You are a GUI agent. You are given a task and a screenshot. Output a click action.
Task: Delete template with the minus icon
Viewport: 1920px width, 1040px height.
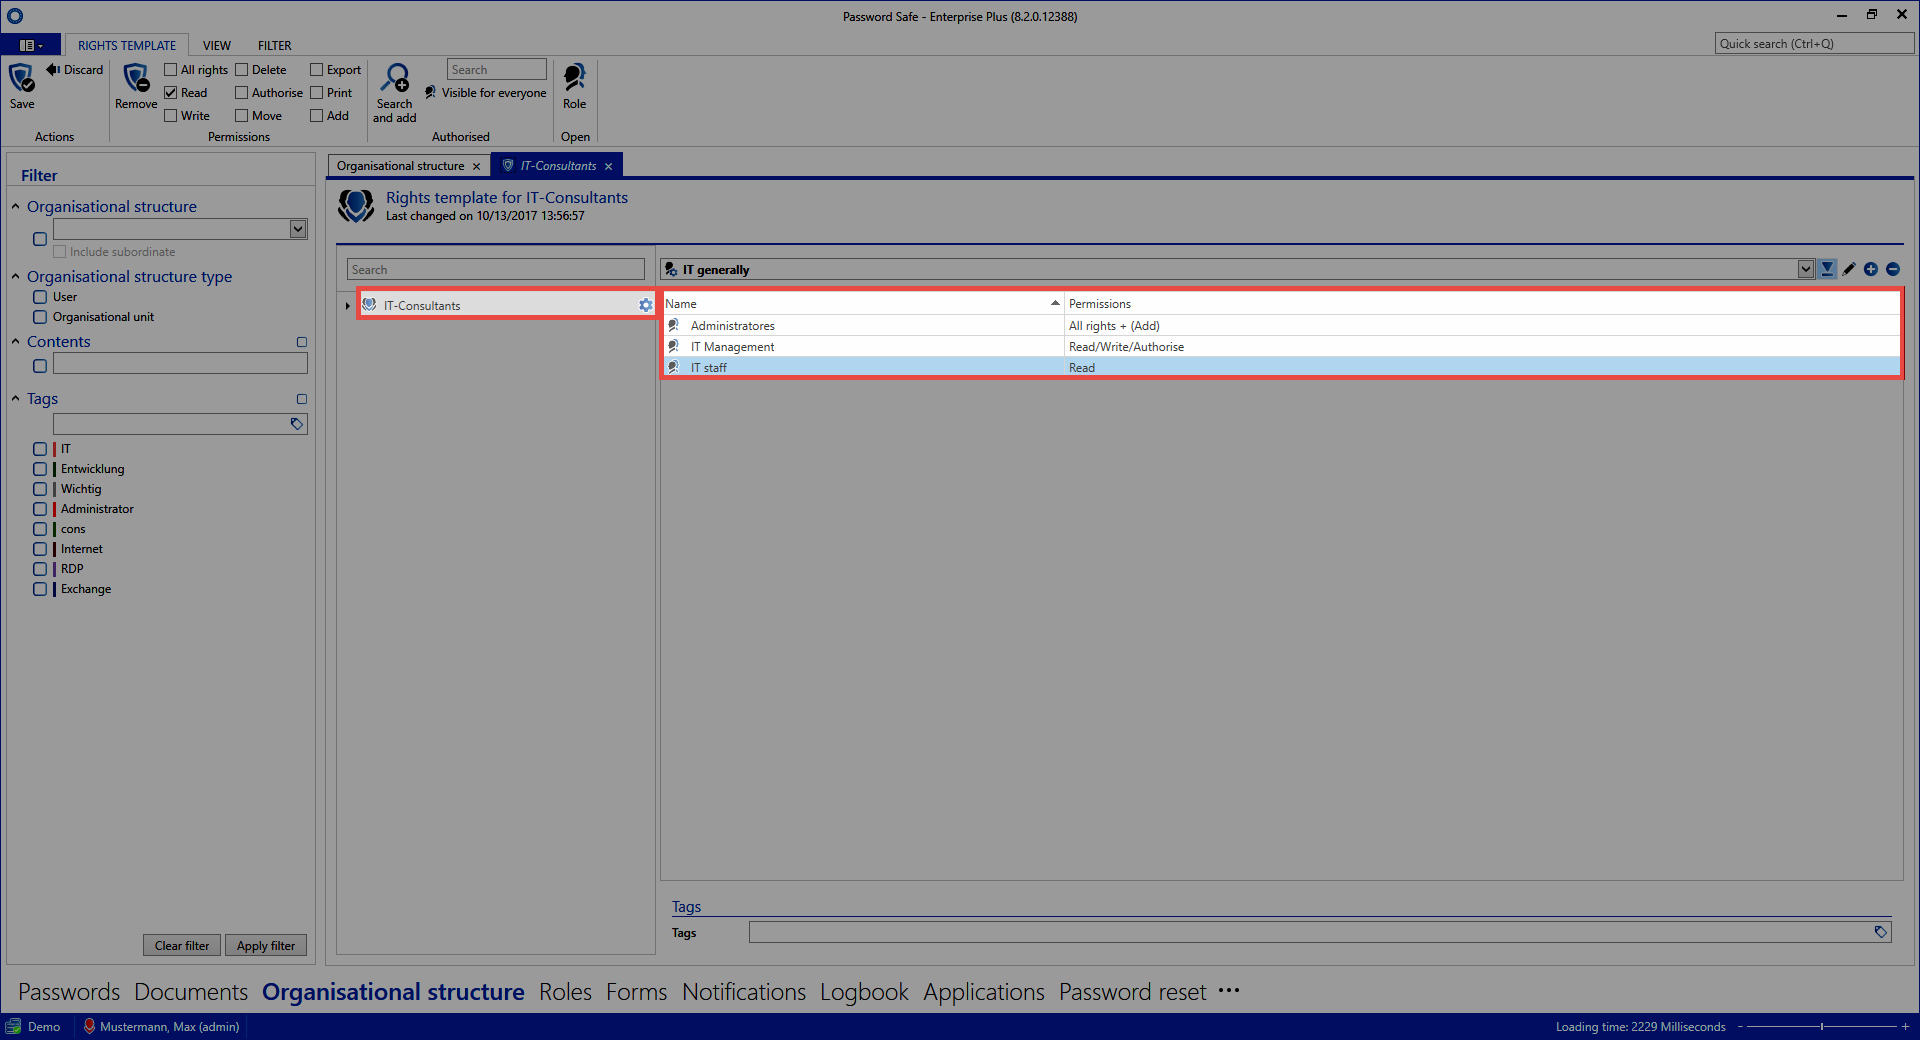[1893, 269]
